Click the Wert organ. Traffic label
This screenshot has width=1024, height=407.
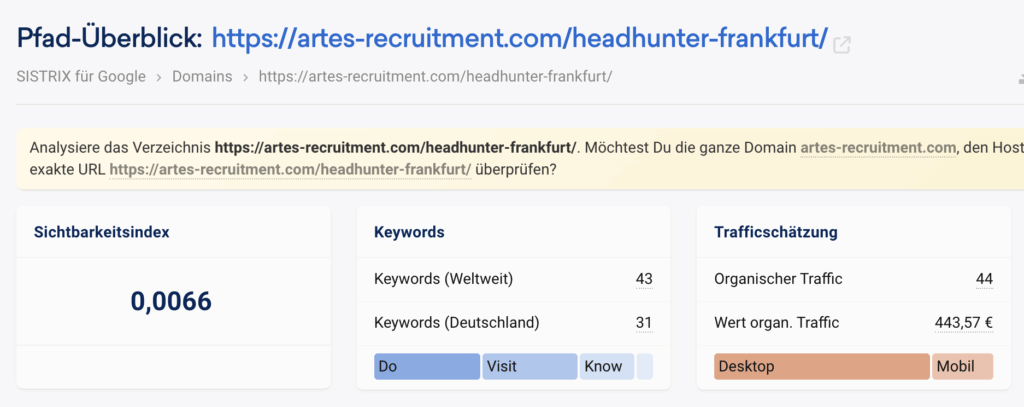776,323
